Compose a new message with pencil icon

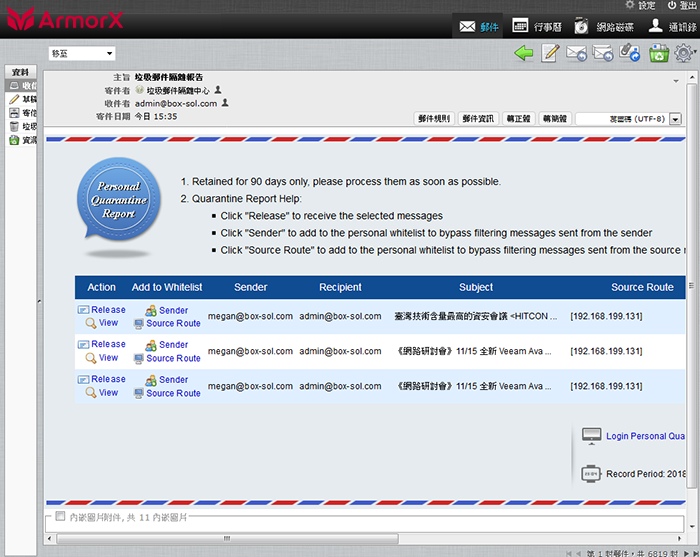pyautogui.click(x=550, y=53)
